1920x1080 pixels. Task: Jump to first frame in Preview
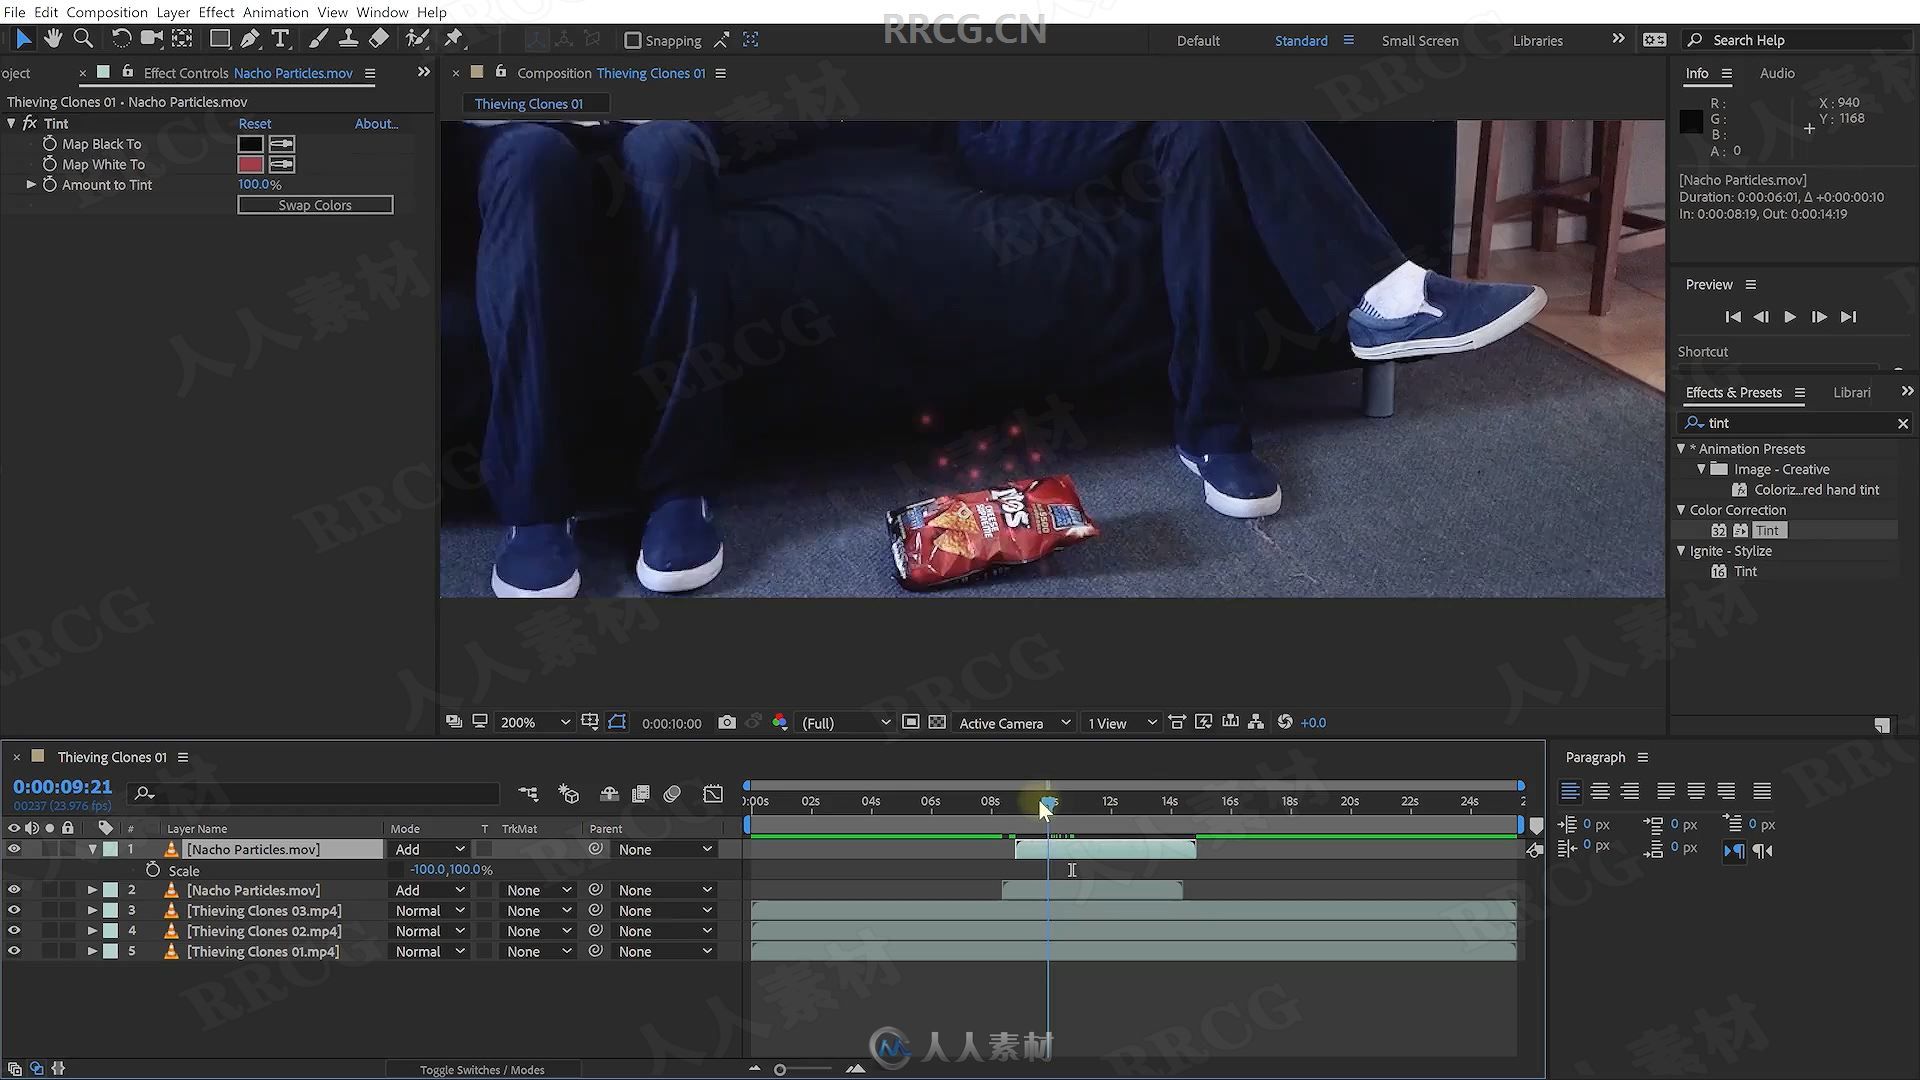click(1733, 316)
